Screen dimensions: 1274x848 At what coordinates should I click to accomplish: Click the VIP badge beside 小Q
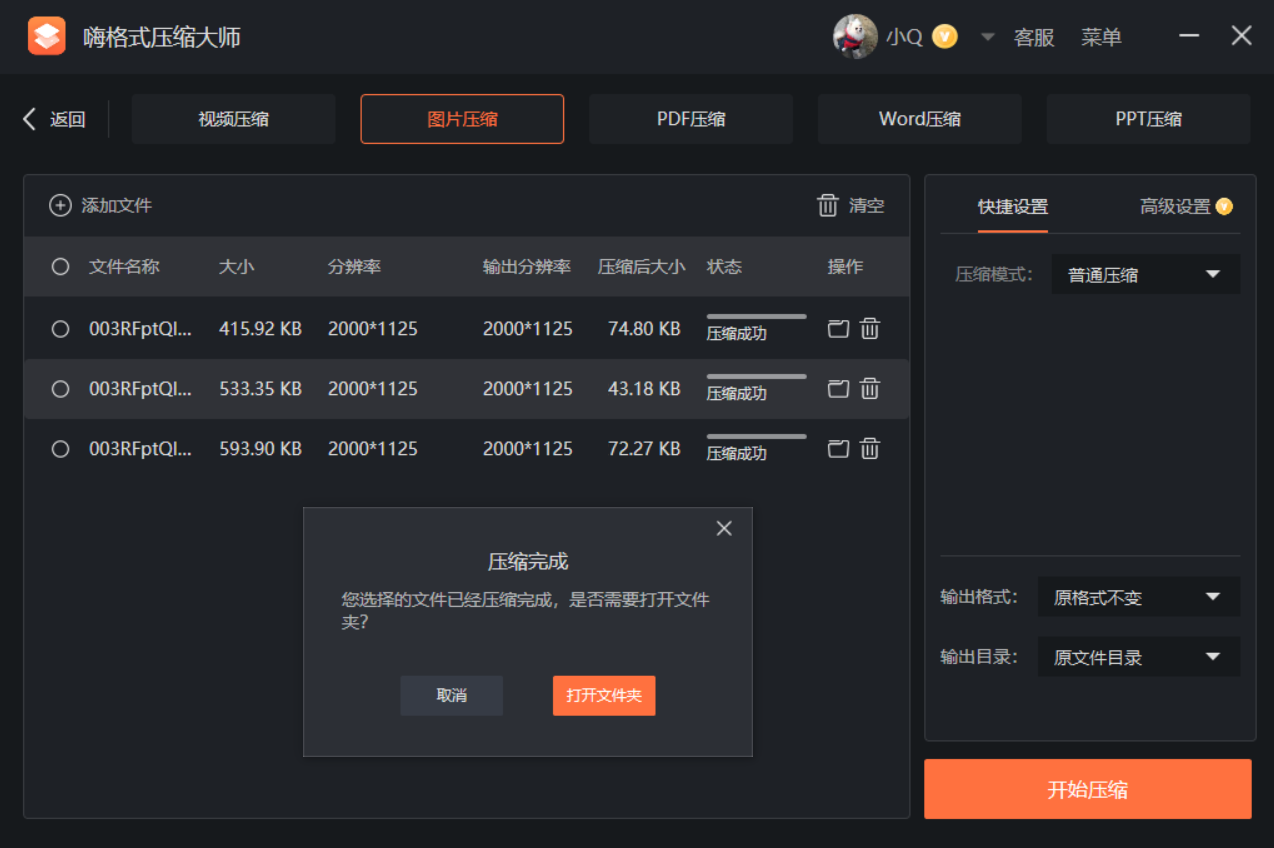[945, 37]
